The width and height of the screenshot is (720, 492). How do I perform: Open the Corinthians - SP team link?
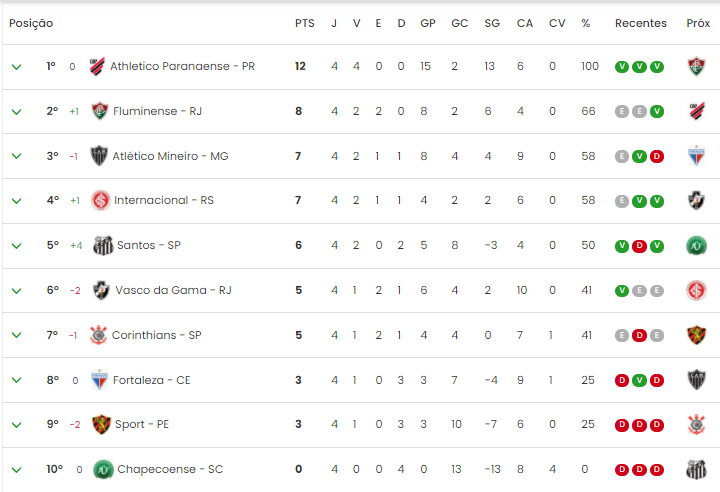click(x=157, y=335)
